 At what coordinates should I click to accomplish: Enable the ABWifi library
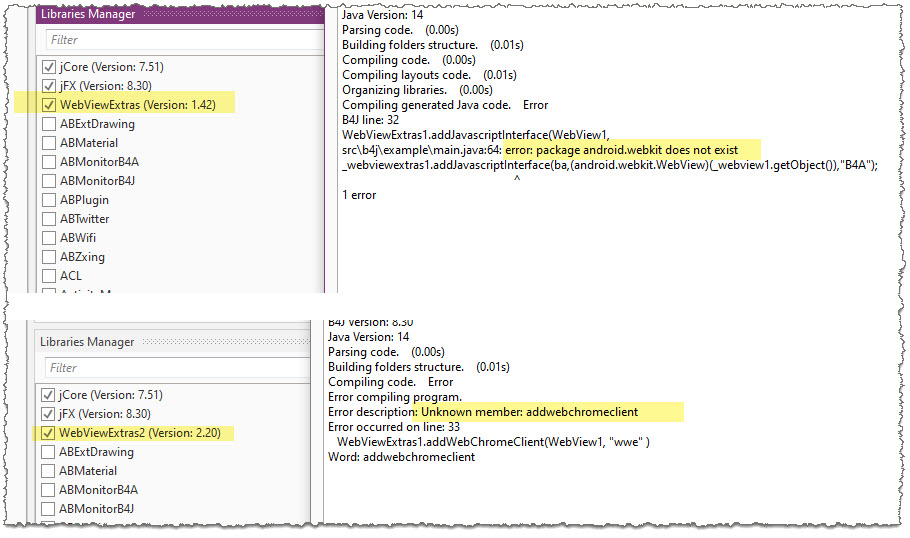[49, 238]
